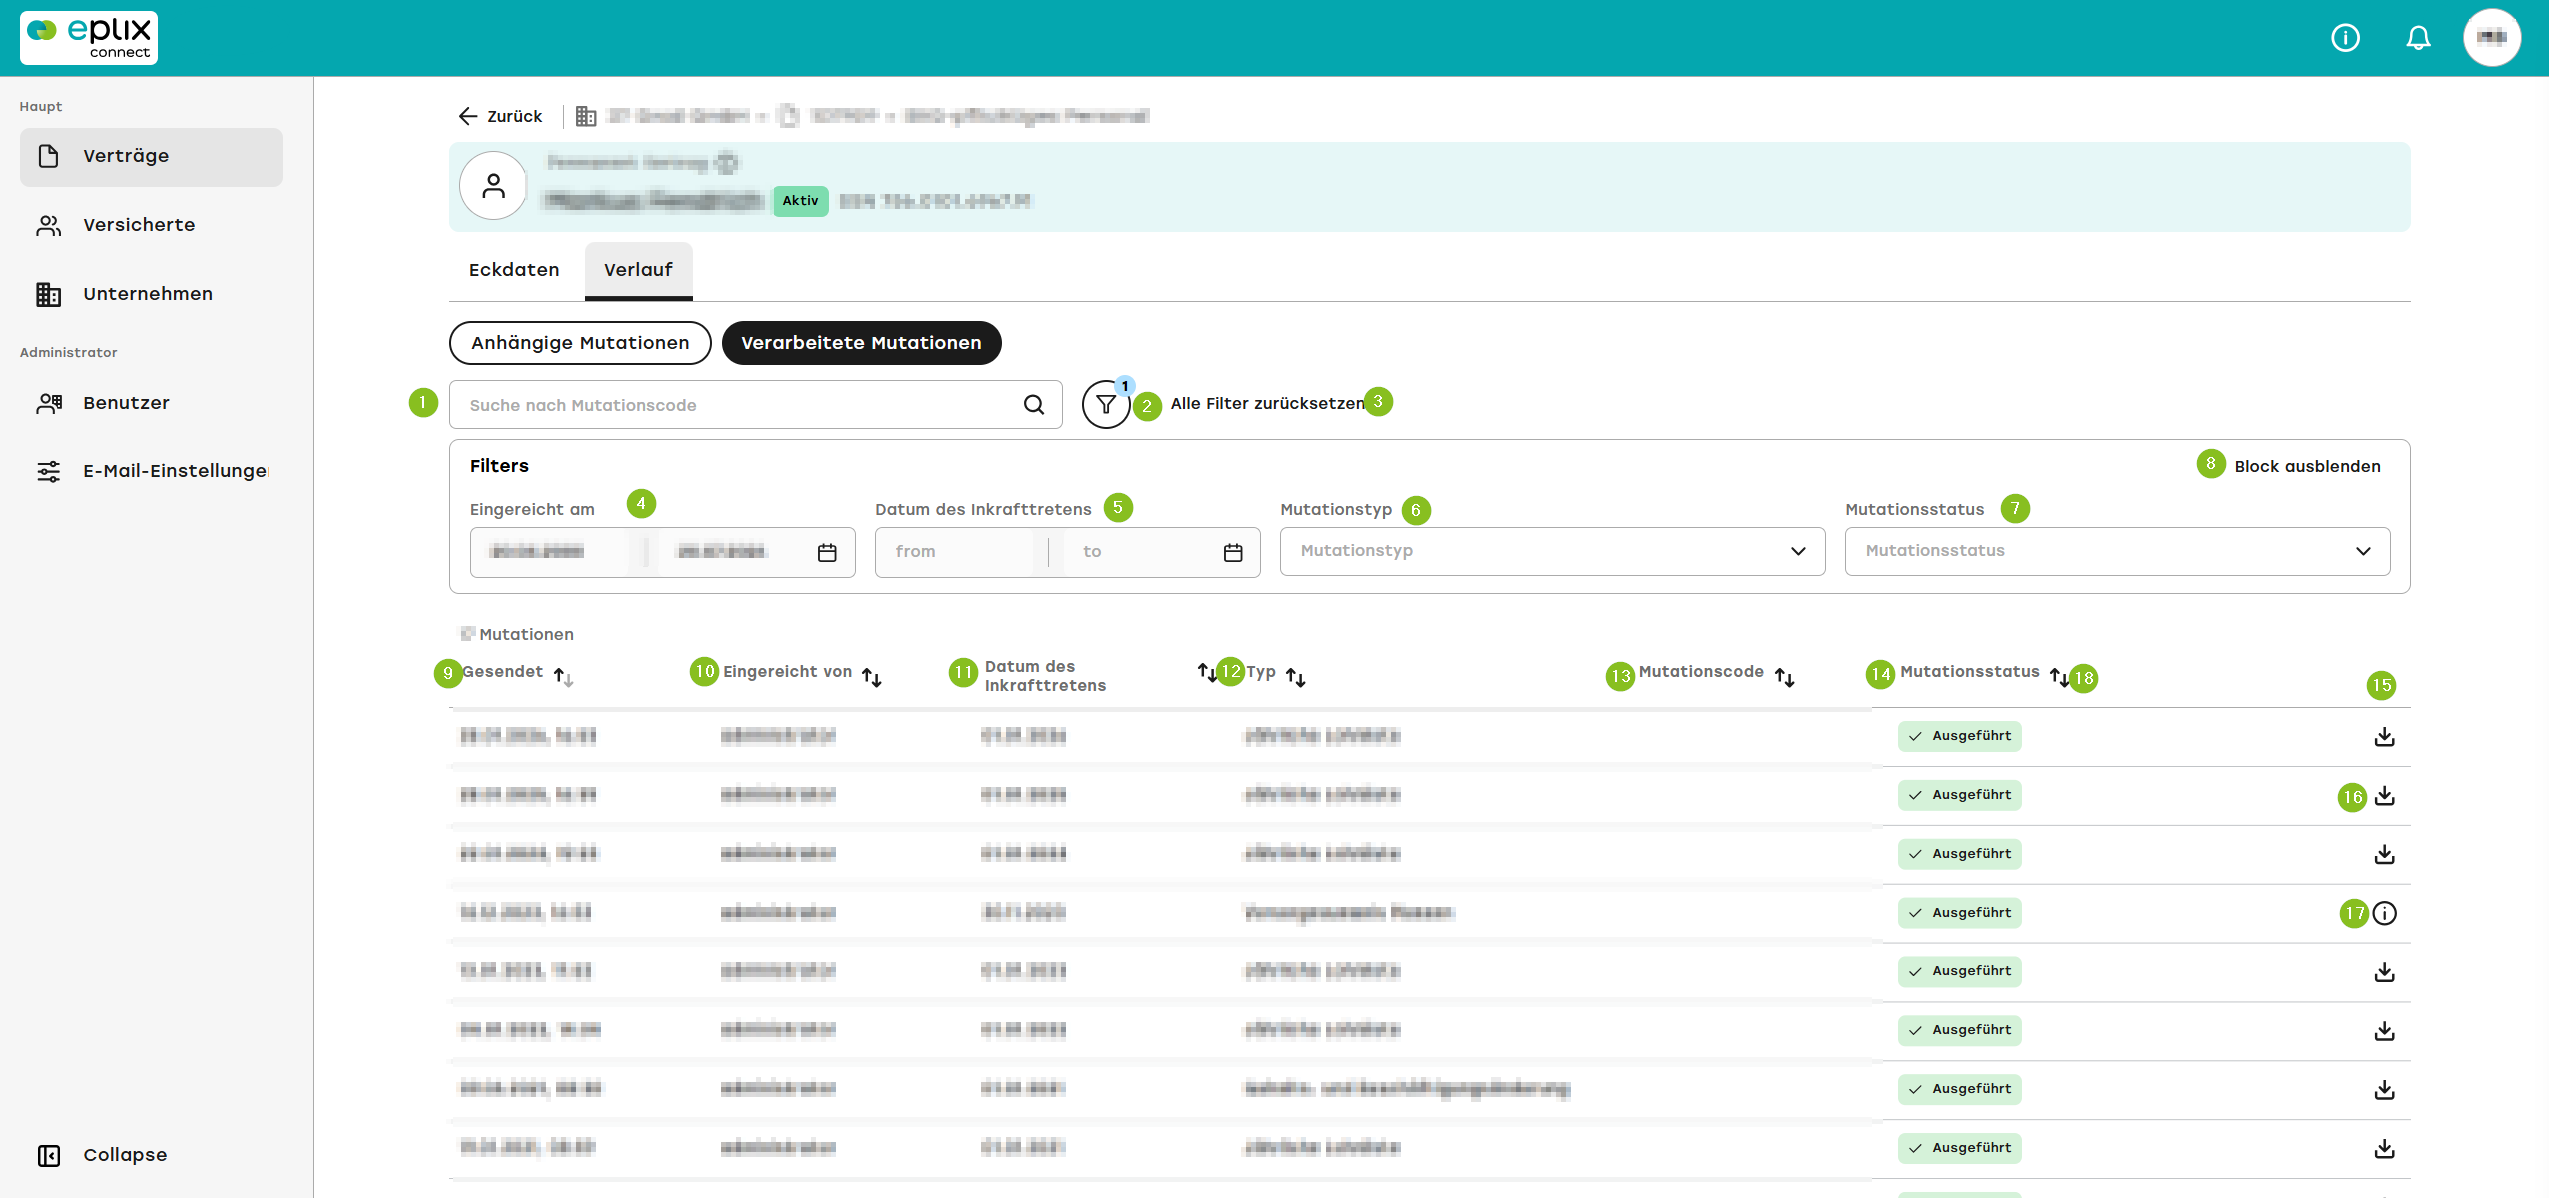
Task: Switch to the Verlauf tab
Action: pos(638,270)
